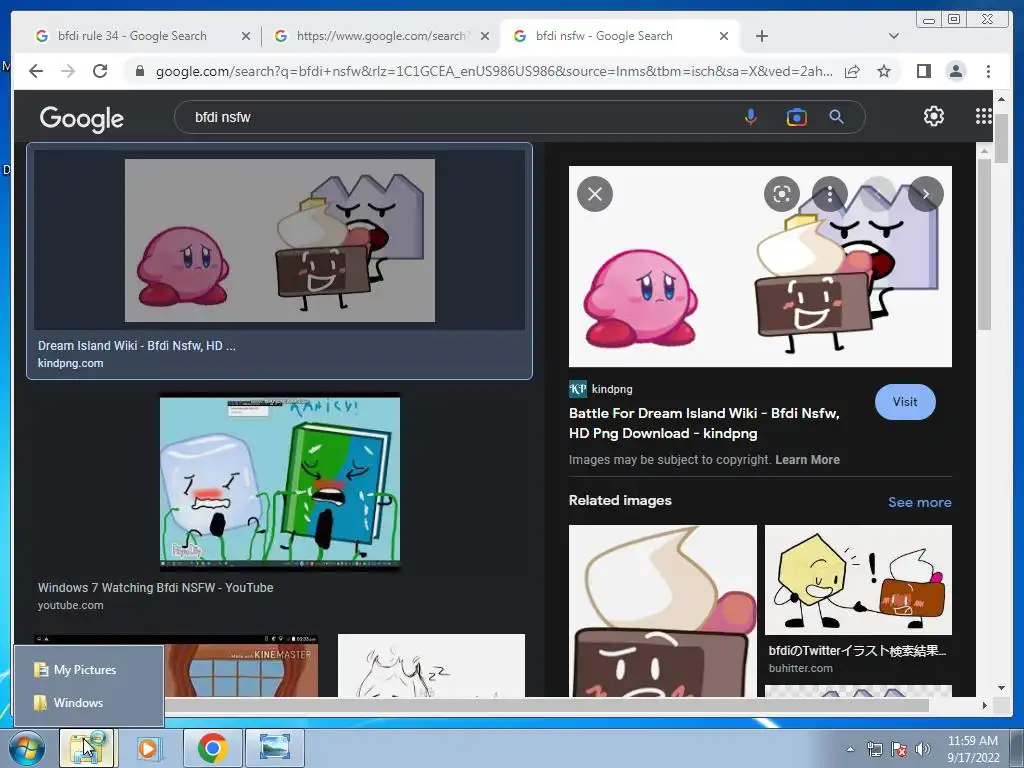
Task: Open the Chrome side panel
Action: click(x=923, y=71)
